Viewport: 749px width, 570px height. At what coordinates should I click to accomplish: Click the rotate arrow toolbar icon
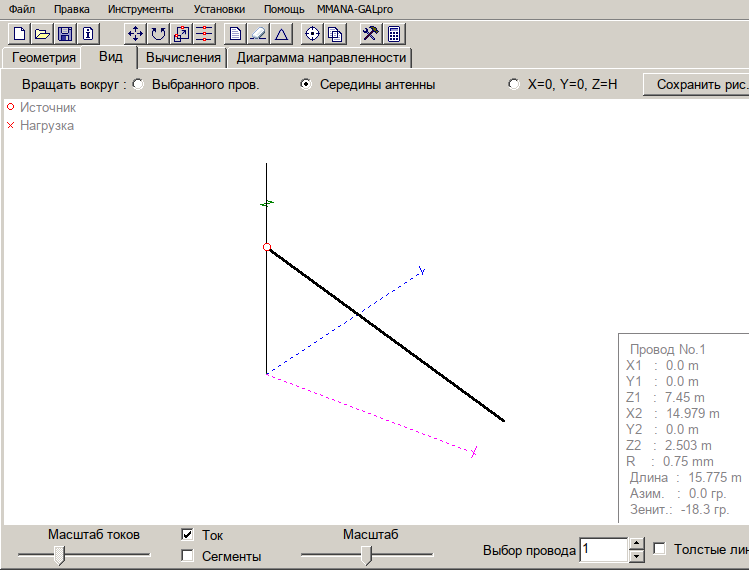[x=159, y=33]
